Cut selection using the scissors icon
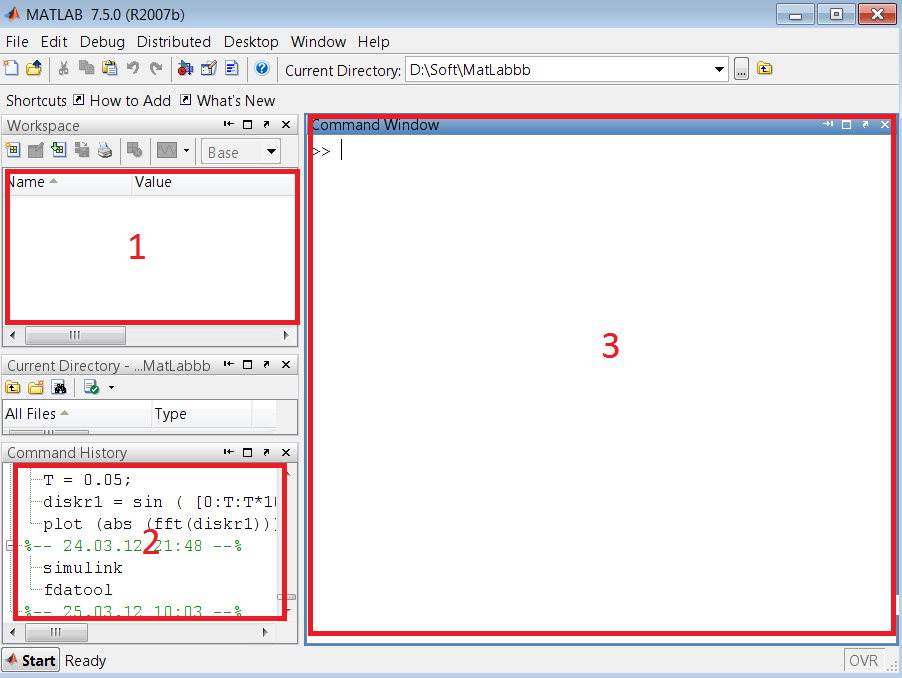This screenshot has height=678, width=902. (63, 68)
